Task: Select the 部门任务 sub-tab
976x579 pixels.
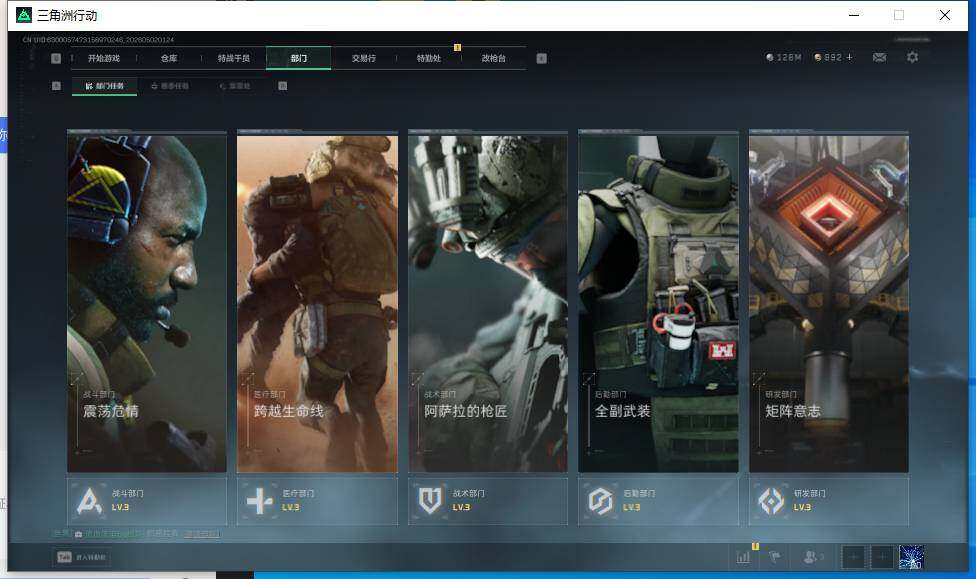Action: (105, 86)
